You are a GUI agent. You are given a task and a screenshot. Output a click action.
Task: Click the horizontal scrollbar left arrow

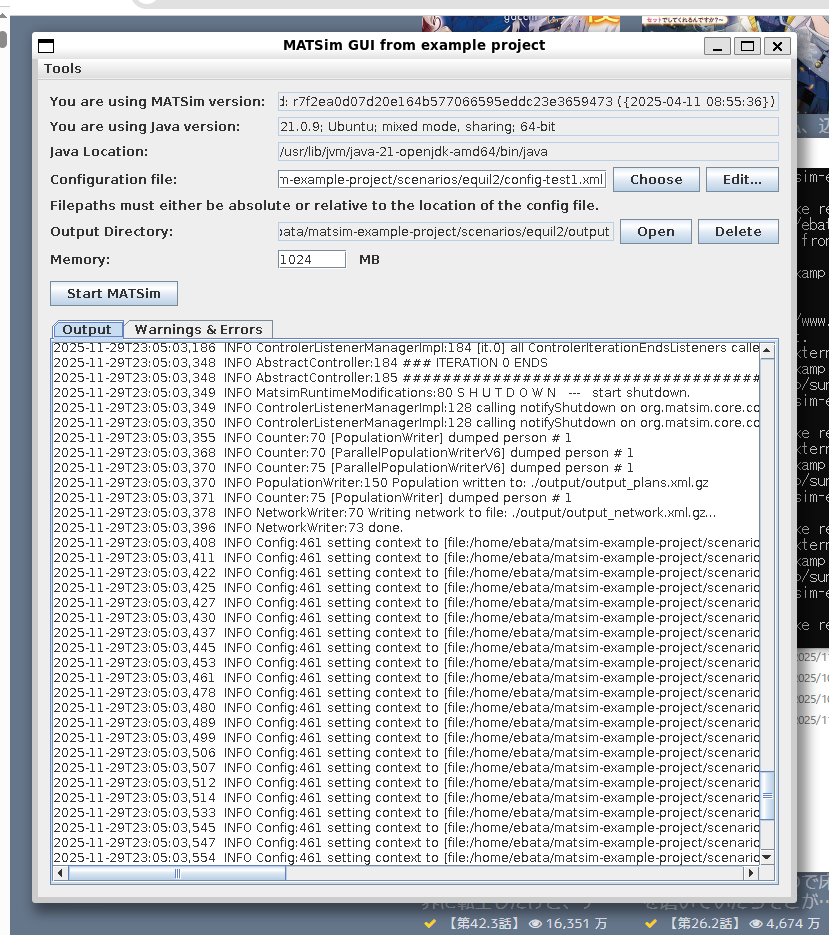[61, 873]
